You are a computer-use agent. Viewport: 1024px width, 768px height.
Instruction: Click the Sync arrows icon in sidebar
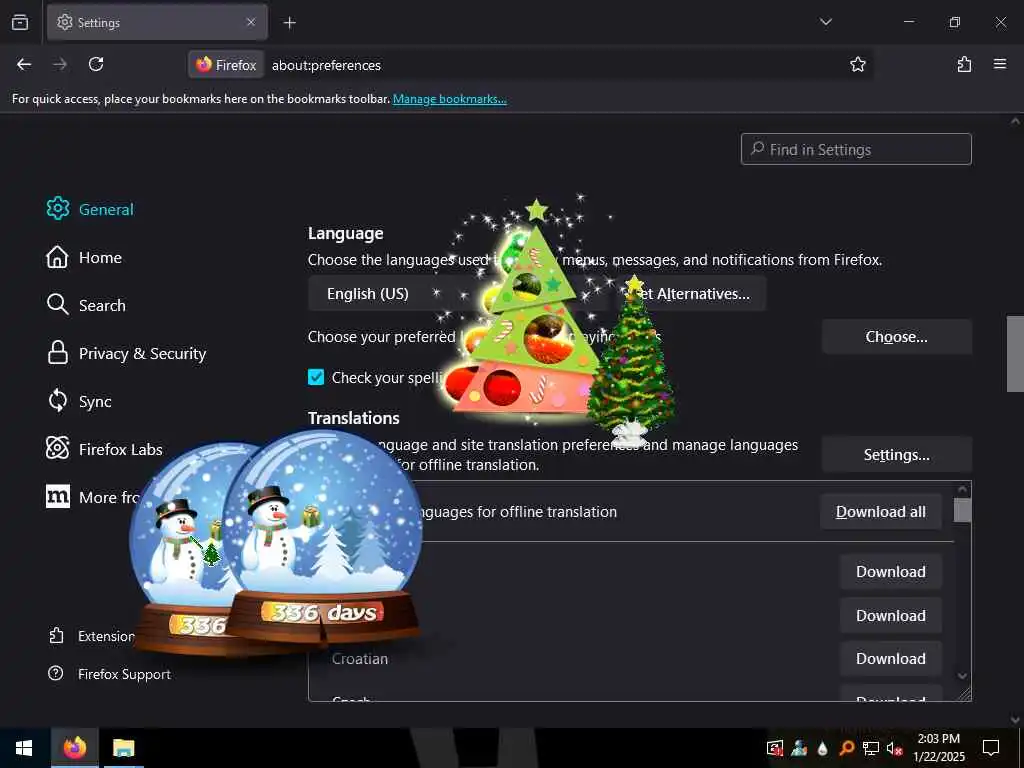pos(57,400)
